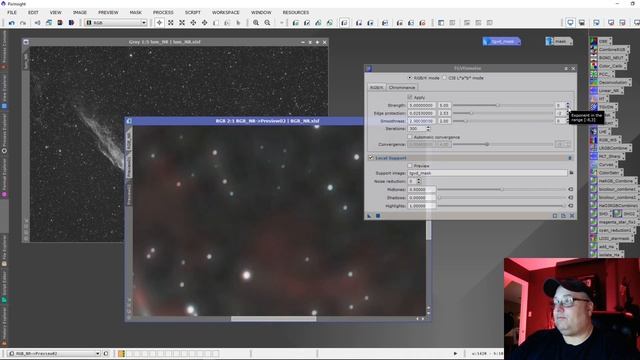640x360 pixels.
Task: Open the WINDOW menu
Action: coord(261,13)
